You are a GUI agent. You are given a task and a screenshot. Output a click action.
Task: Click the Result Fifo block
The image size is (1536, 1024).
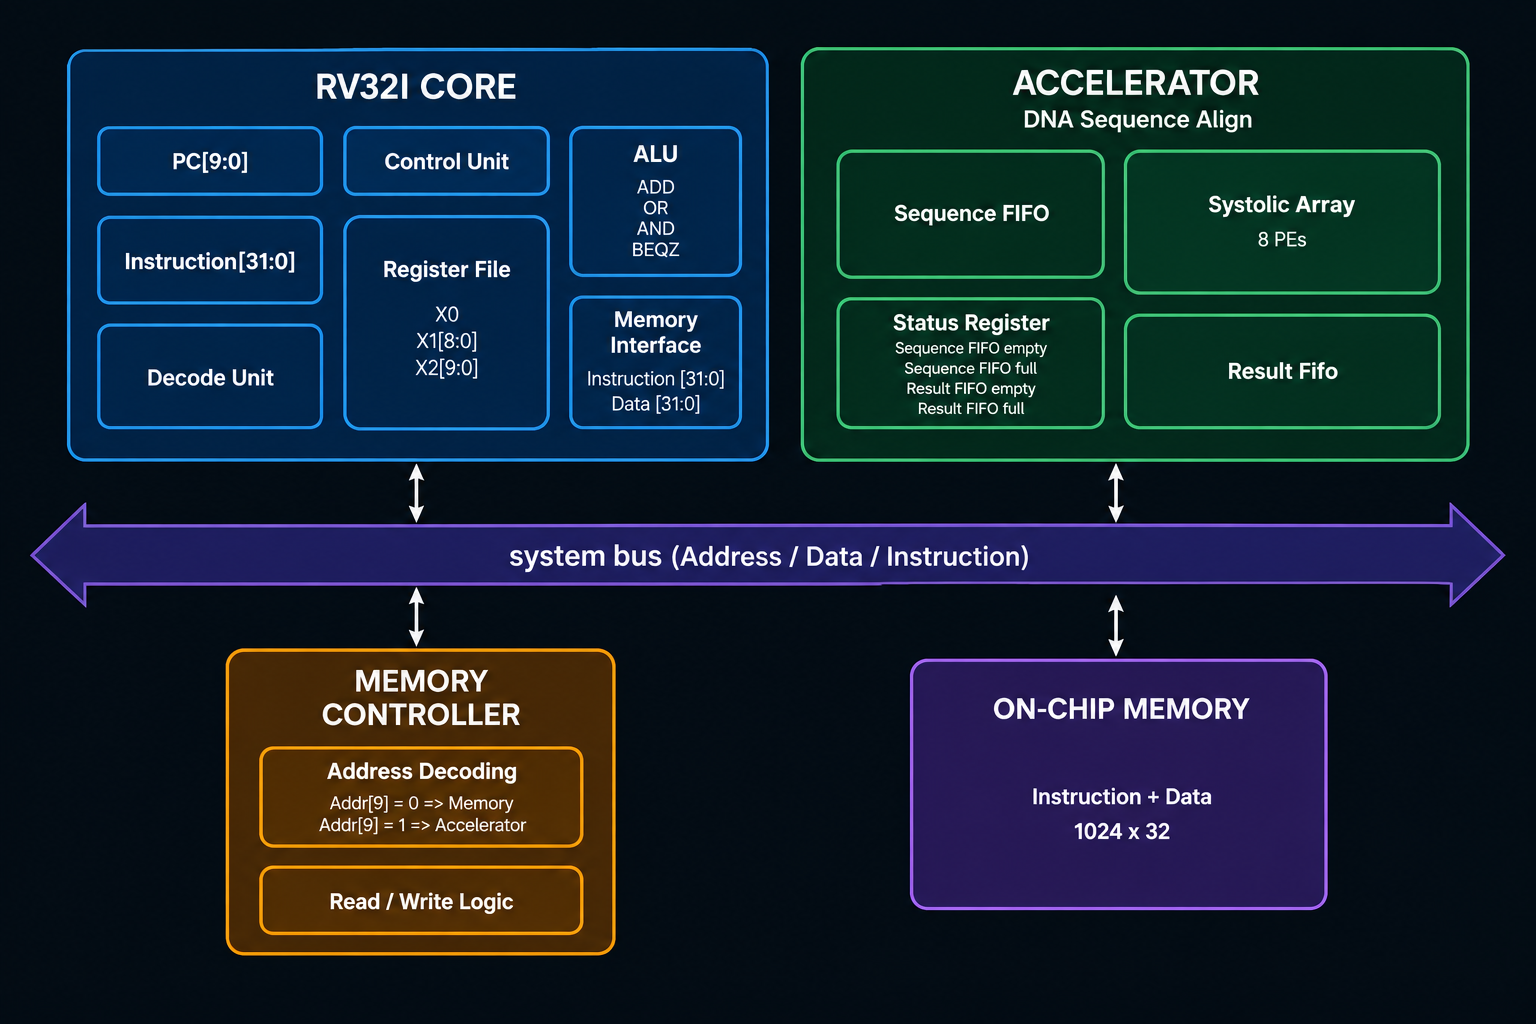click(1283, 371)
